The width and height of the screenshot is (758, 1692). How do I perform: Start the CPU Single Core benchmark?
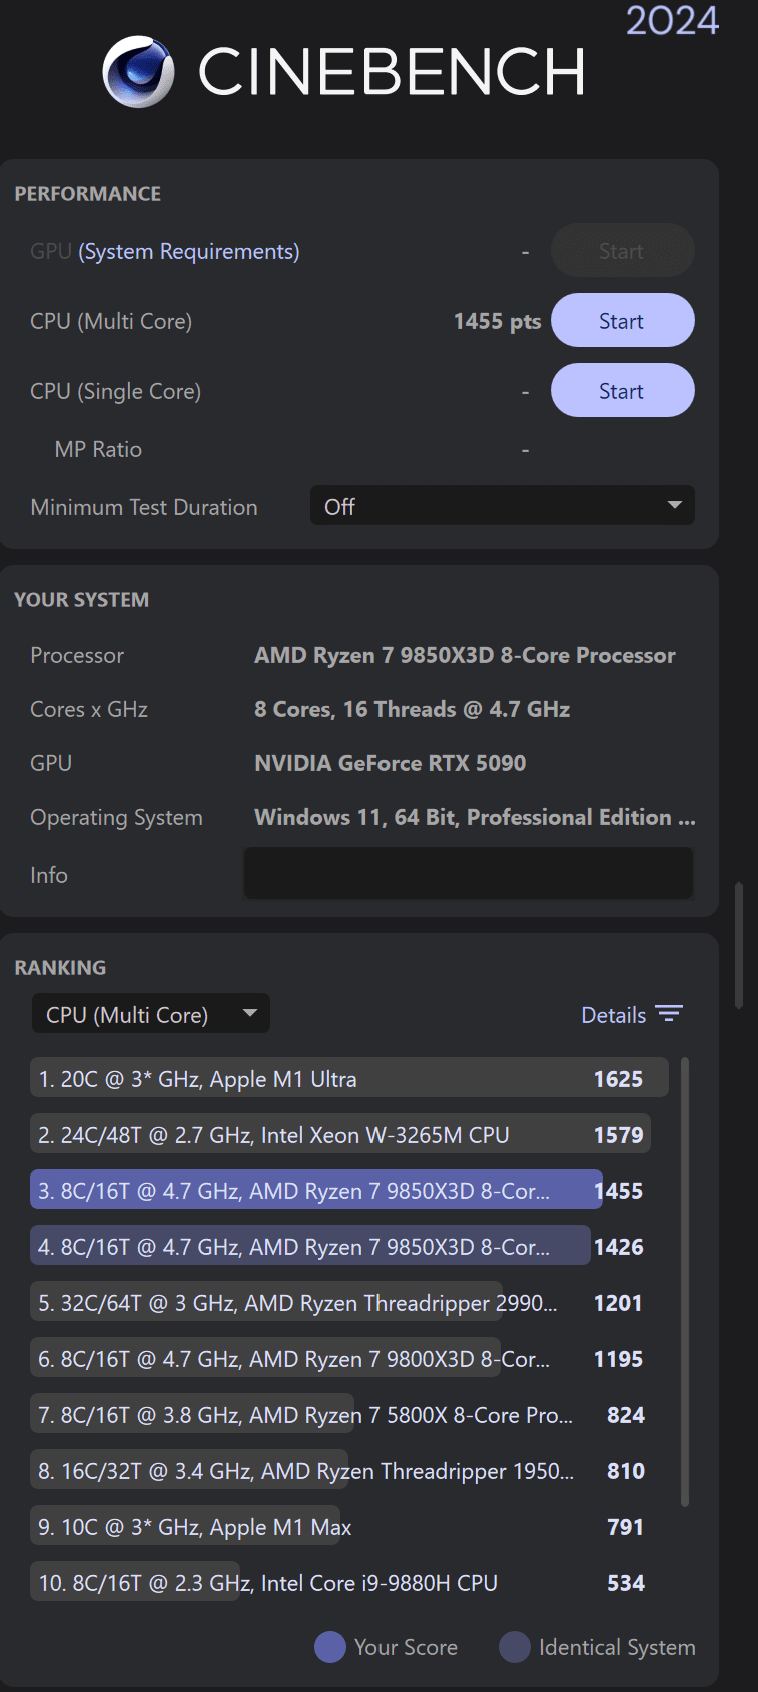point(622,391)
